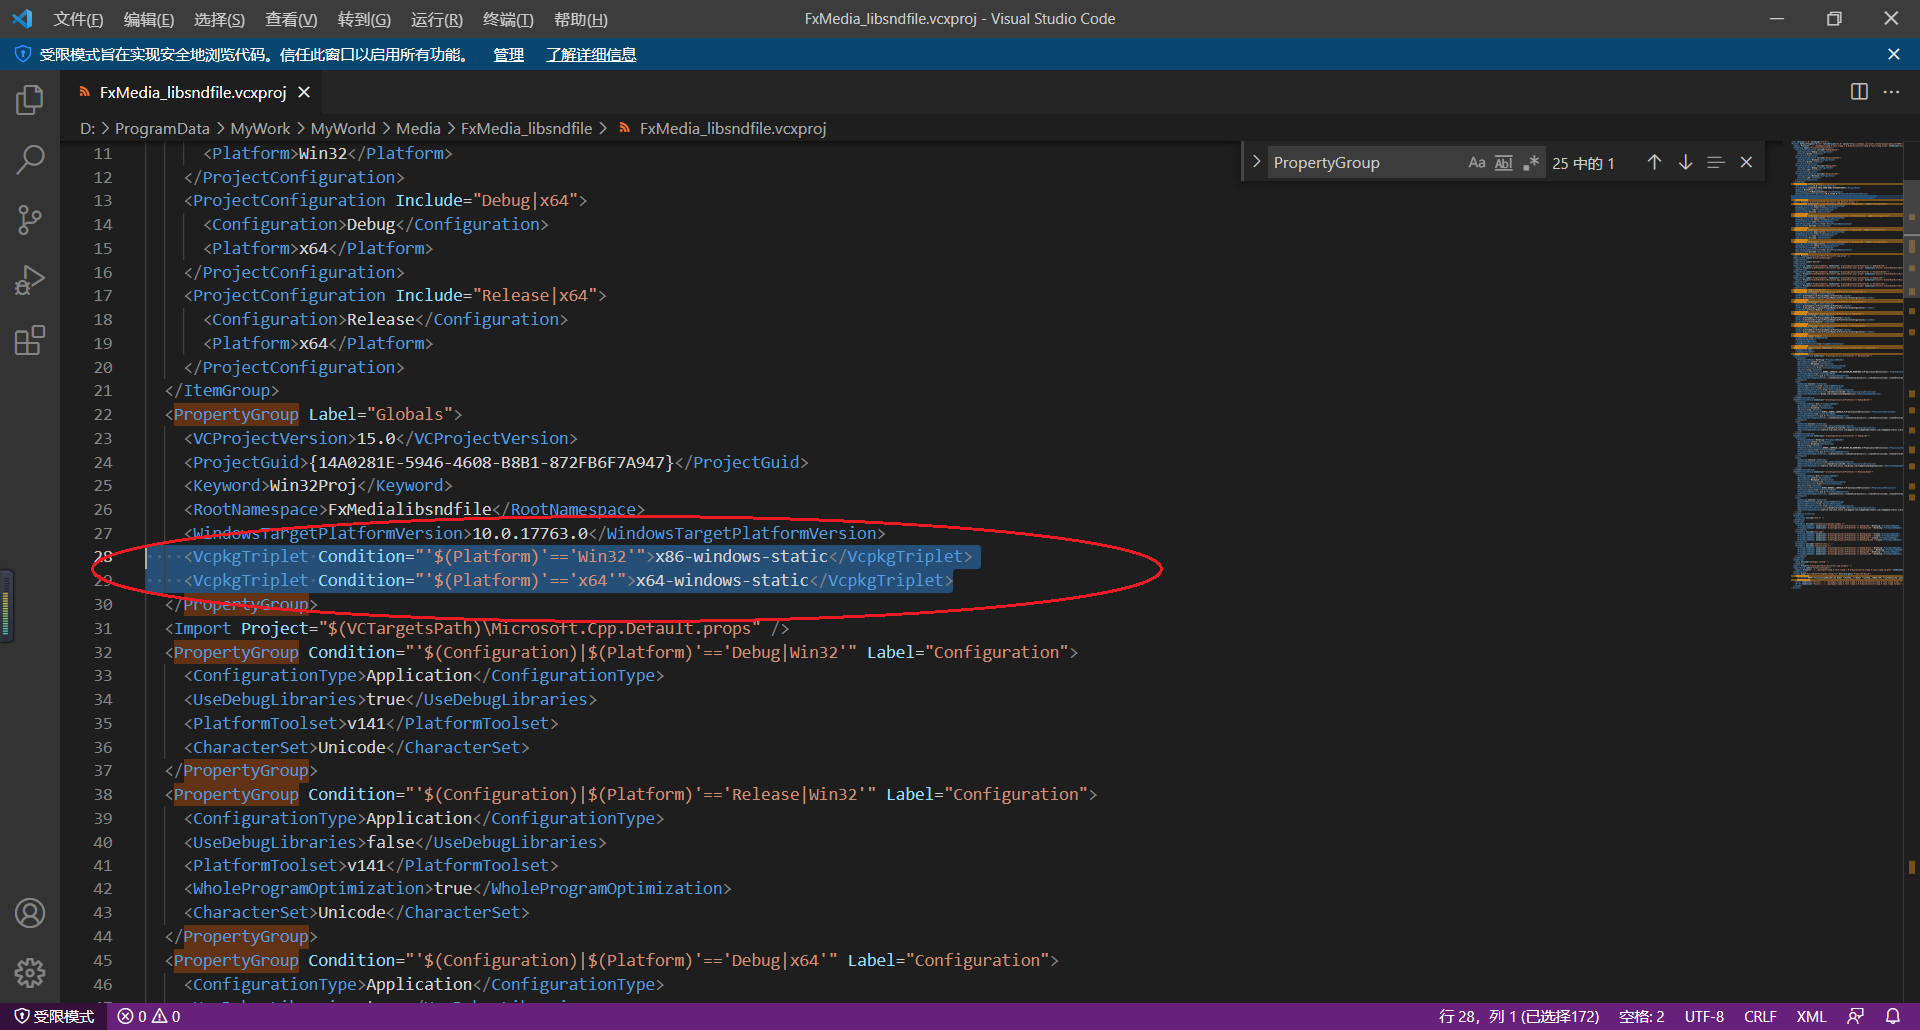1920x1030 pixels.
Task: Toggle whole word matching in find widget
Action: click(1504, 161)
